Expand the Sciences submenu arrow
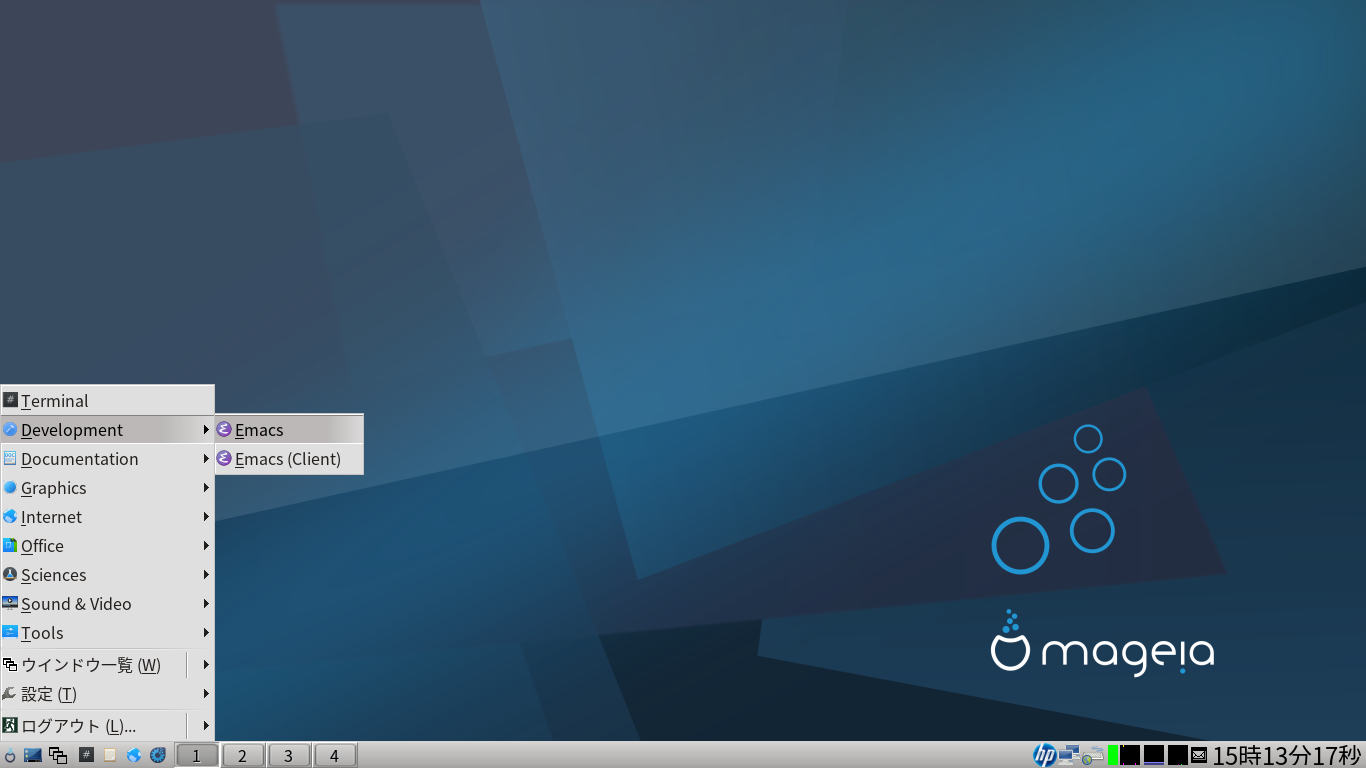This screenshot has height=768, width=1366. click(x=206, y=574)
